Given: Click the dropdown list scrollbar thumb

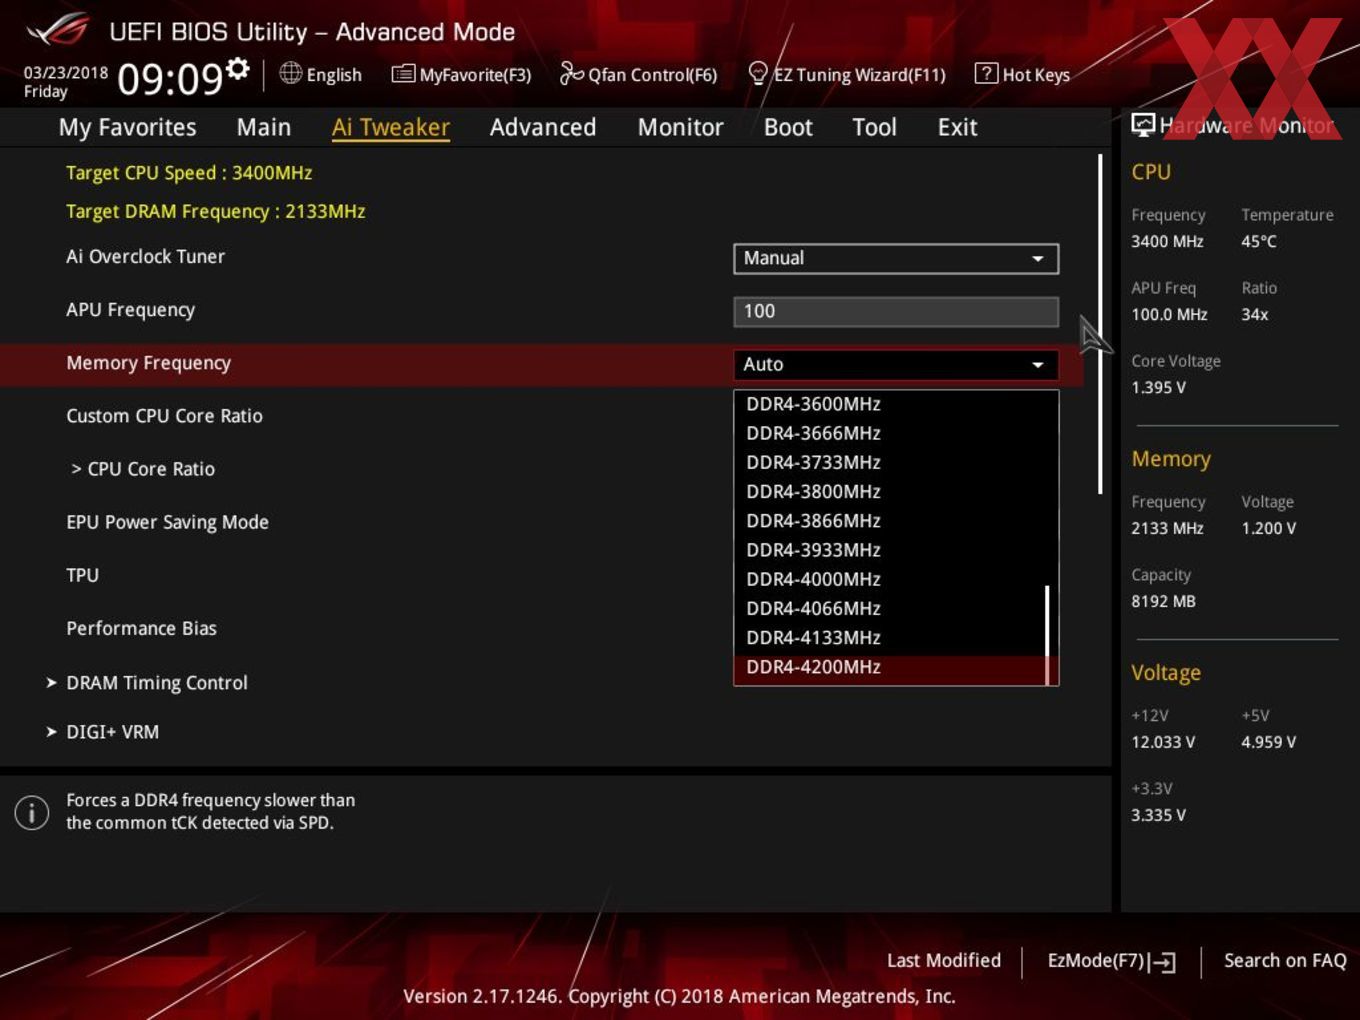Looking at the screenshot, I should coord(1047,635).
